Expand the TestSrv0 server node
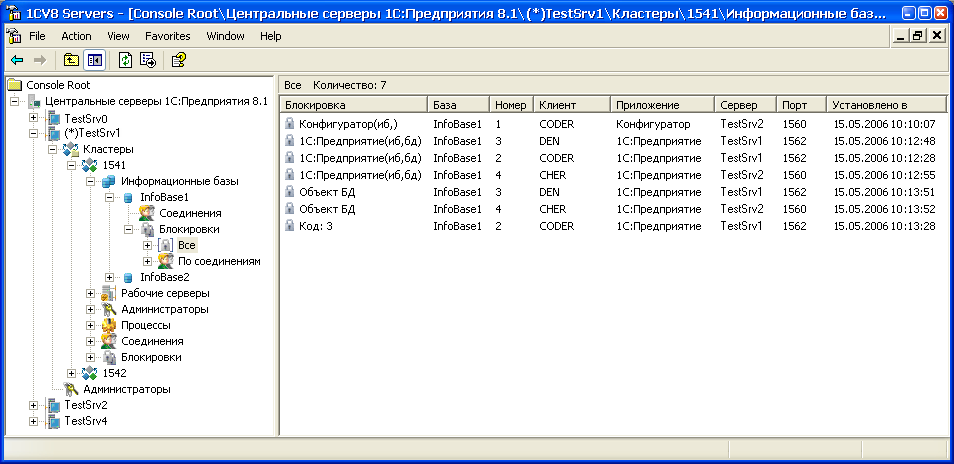The height and width of the screenshot is (464, 954). 33,117
